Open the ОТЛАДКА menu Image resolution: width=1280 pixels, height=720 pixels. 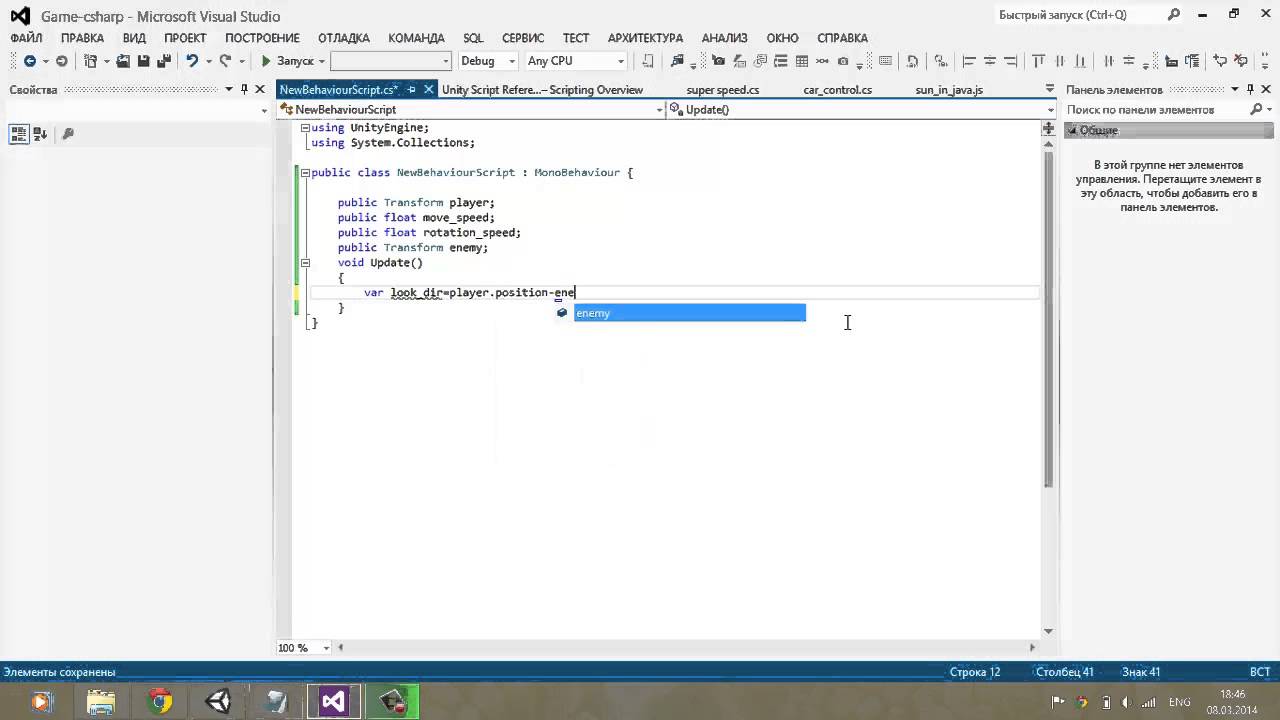point(344,38)
